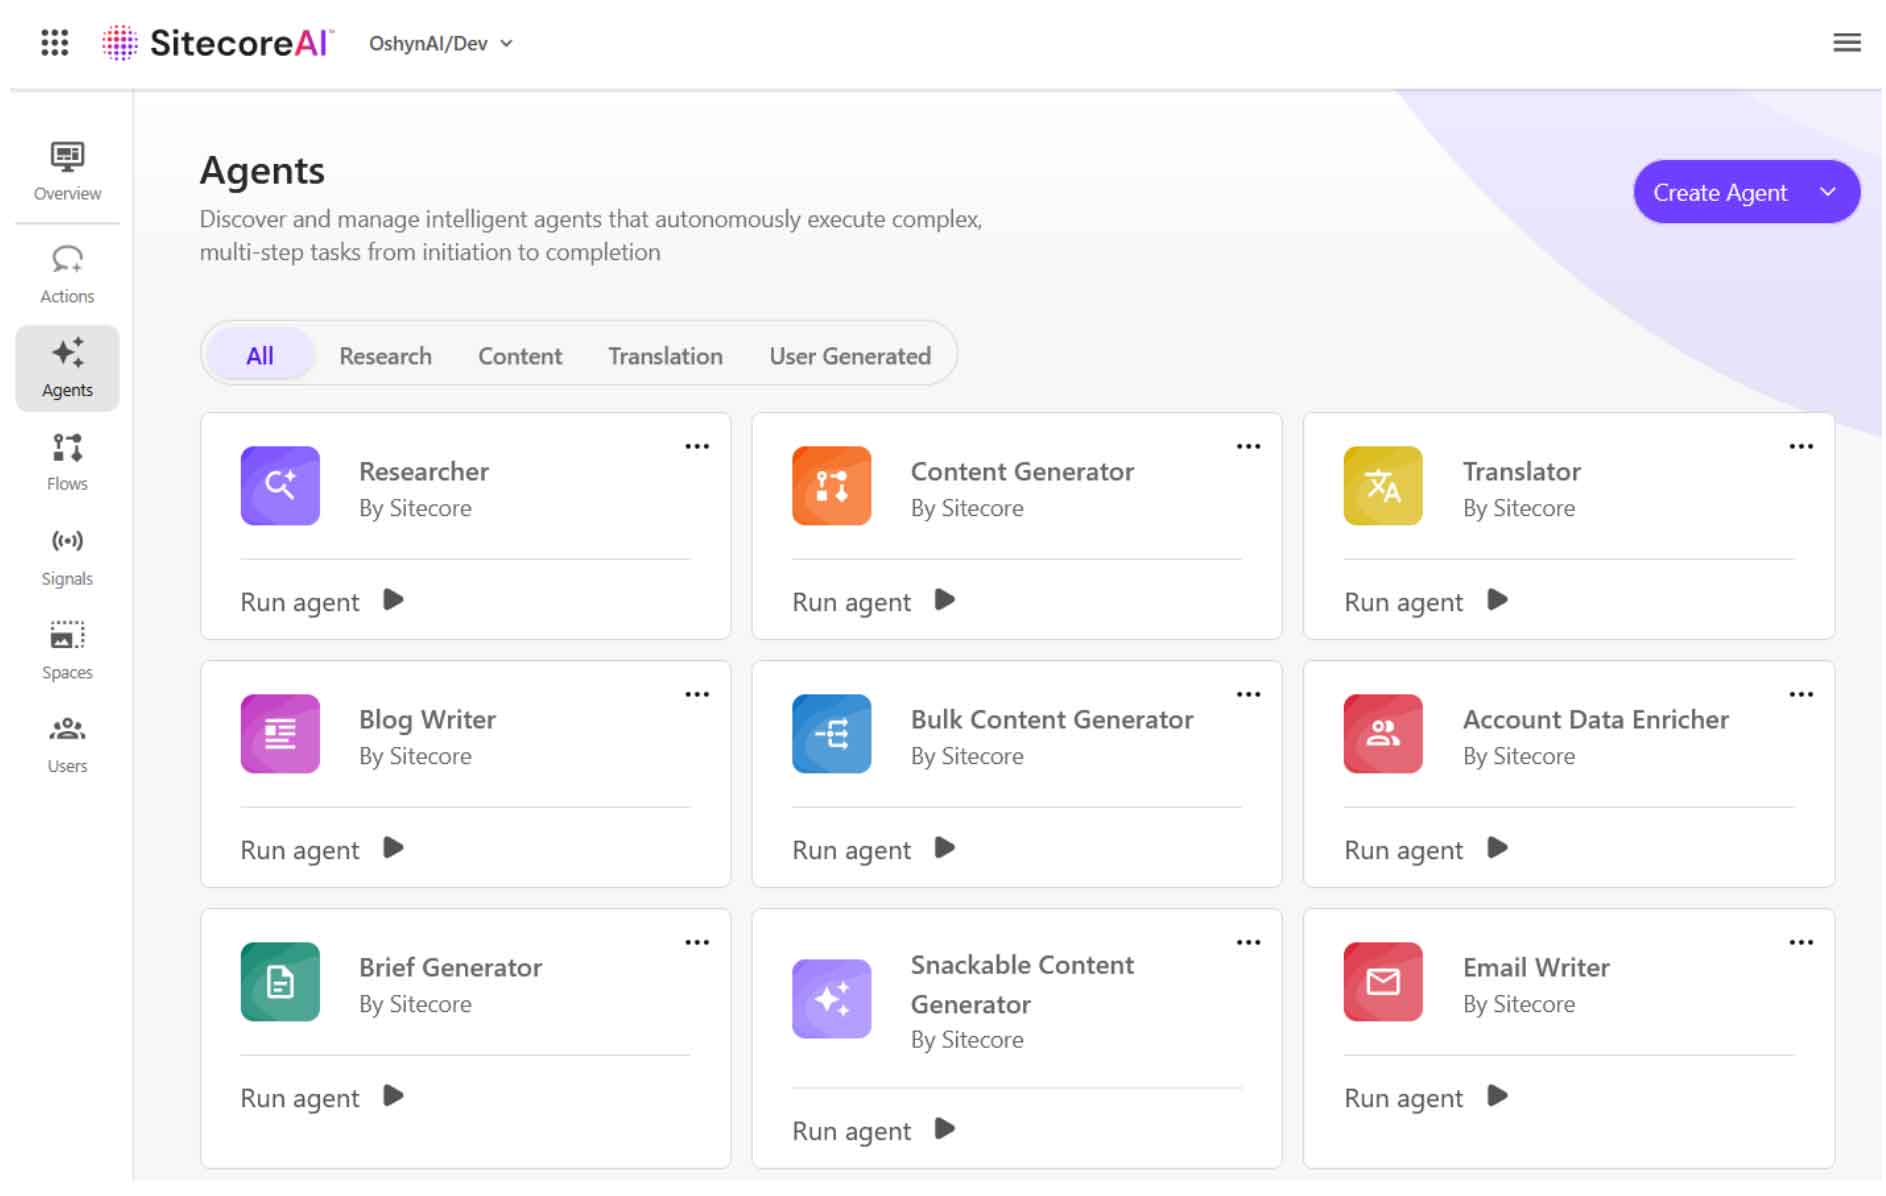This screenshot has height=1196, width=1886.
Task: Switch to the Content tab
Action: (x=519, y=356)
